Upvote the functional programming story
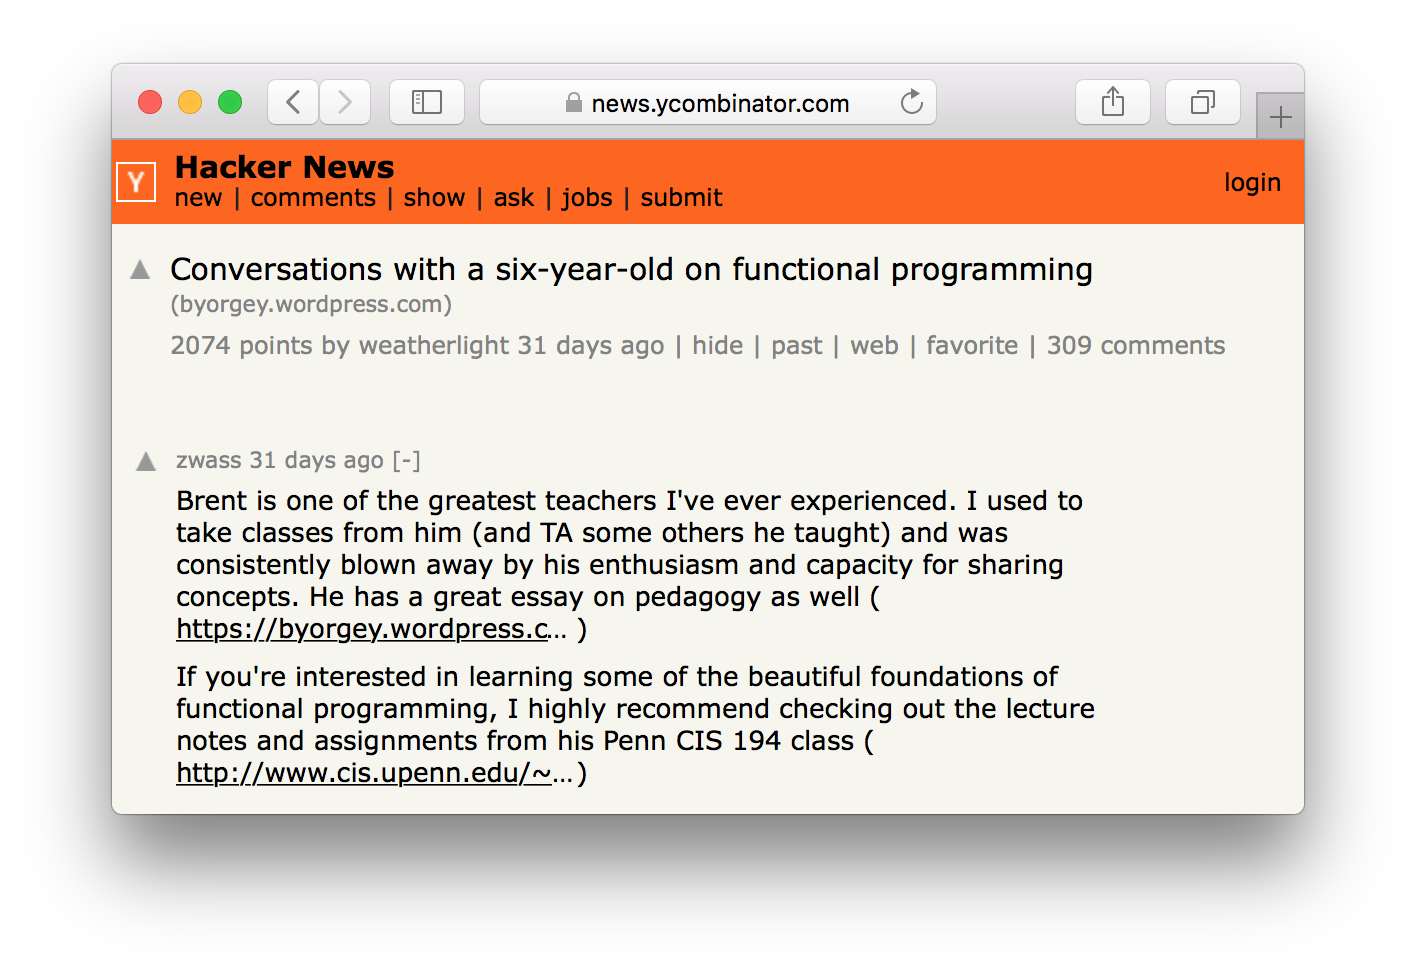 tap(141, 270)
